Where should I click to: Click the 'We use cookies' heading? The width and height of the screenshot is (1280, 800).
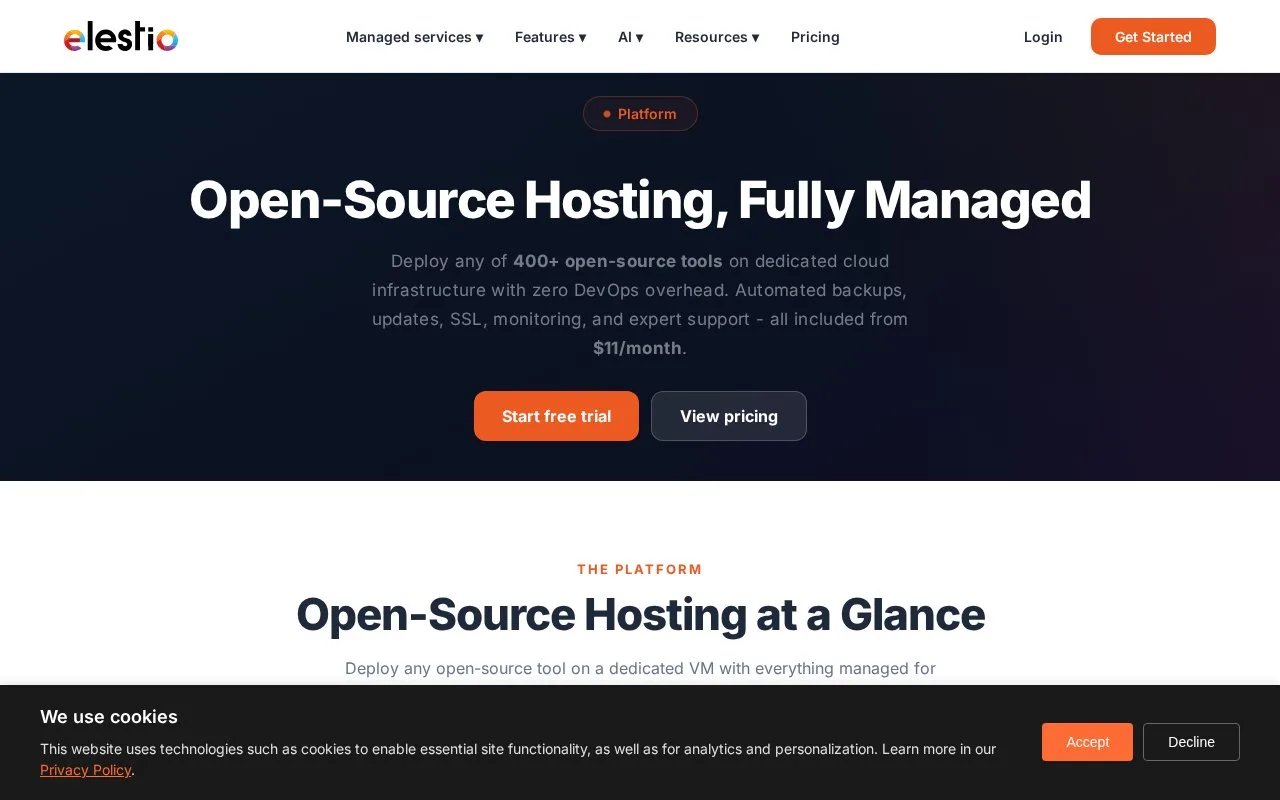click(x=109, y=717)
